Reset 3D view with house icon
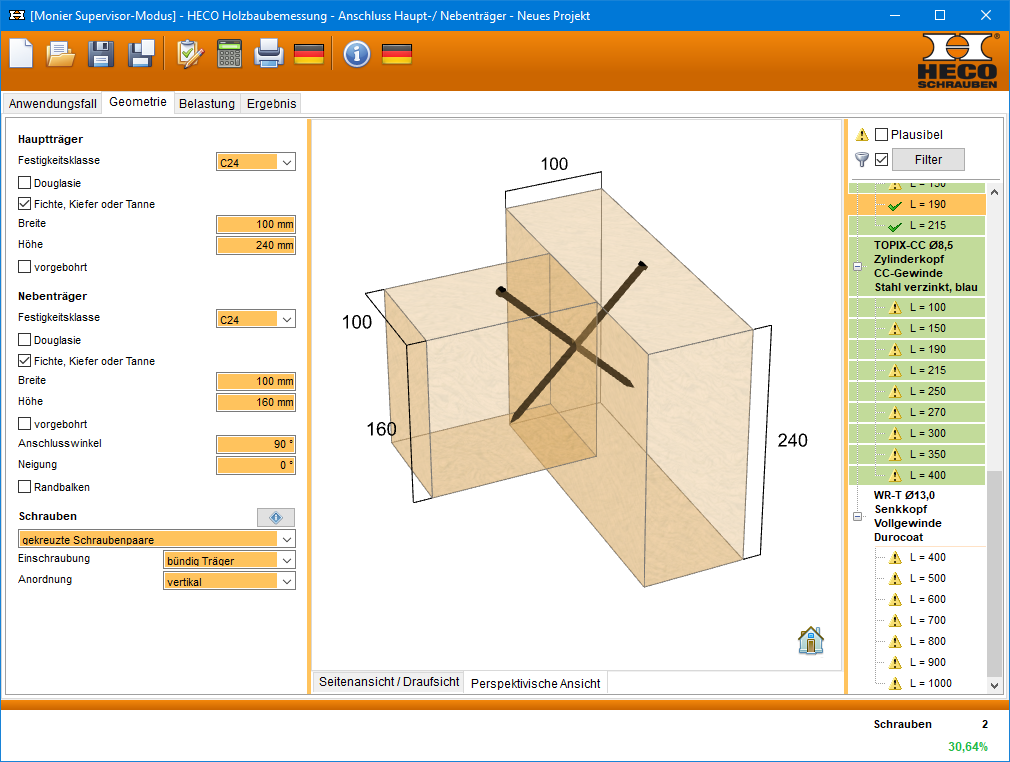1010x762 pixels. (x=811, y=640)
